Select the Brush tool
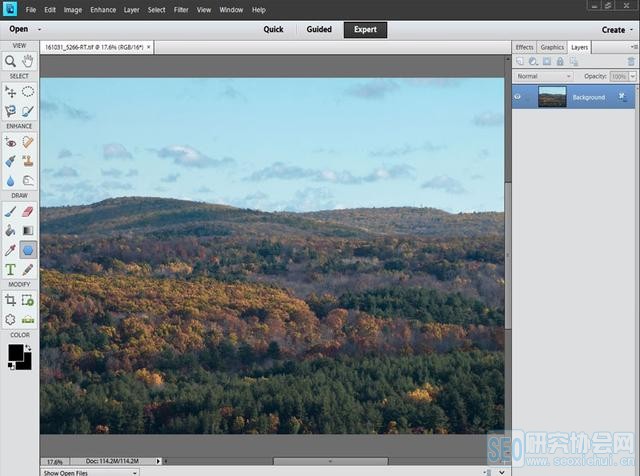Viewport: 640px width, 476px height. 10,211
